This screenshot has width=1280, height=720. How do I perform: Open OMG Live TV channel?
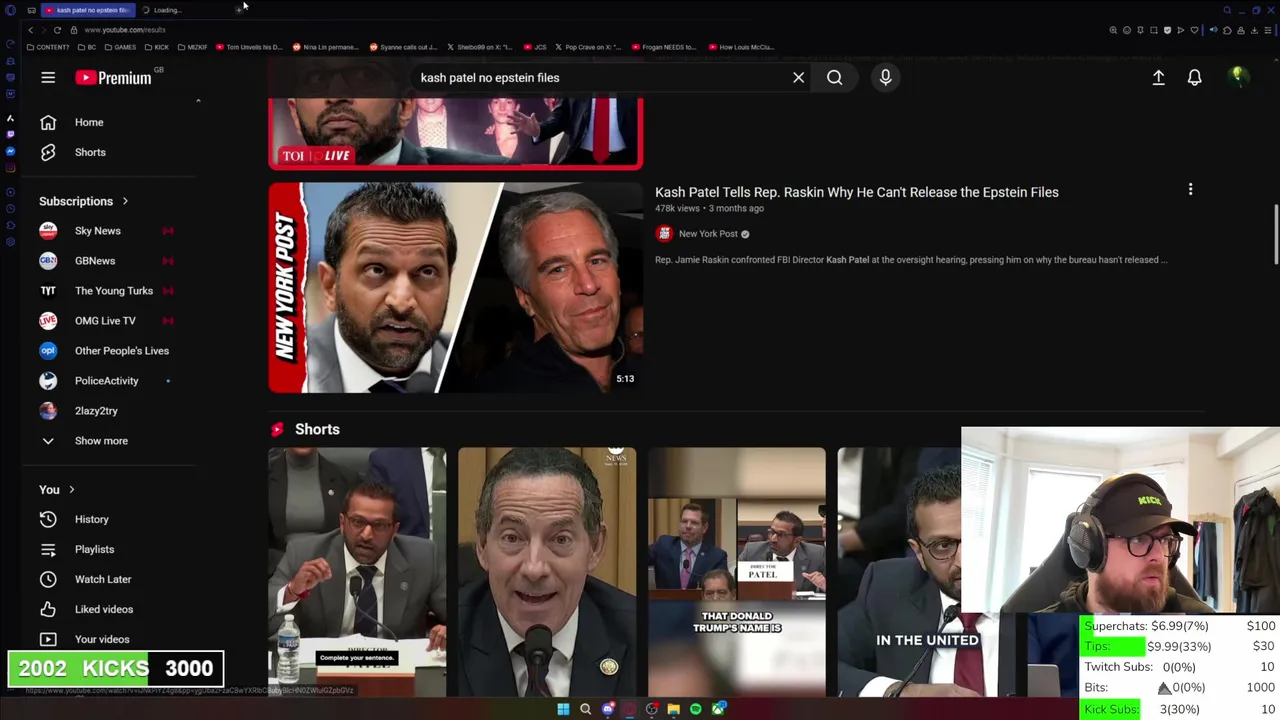tap(104, 321)
